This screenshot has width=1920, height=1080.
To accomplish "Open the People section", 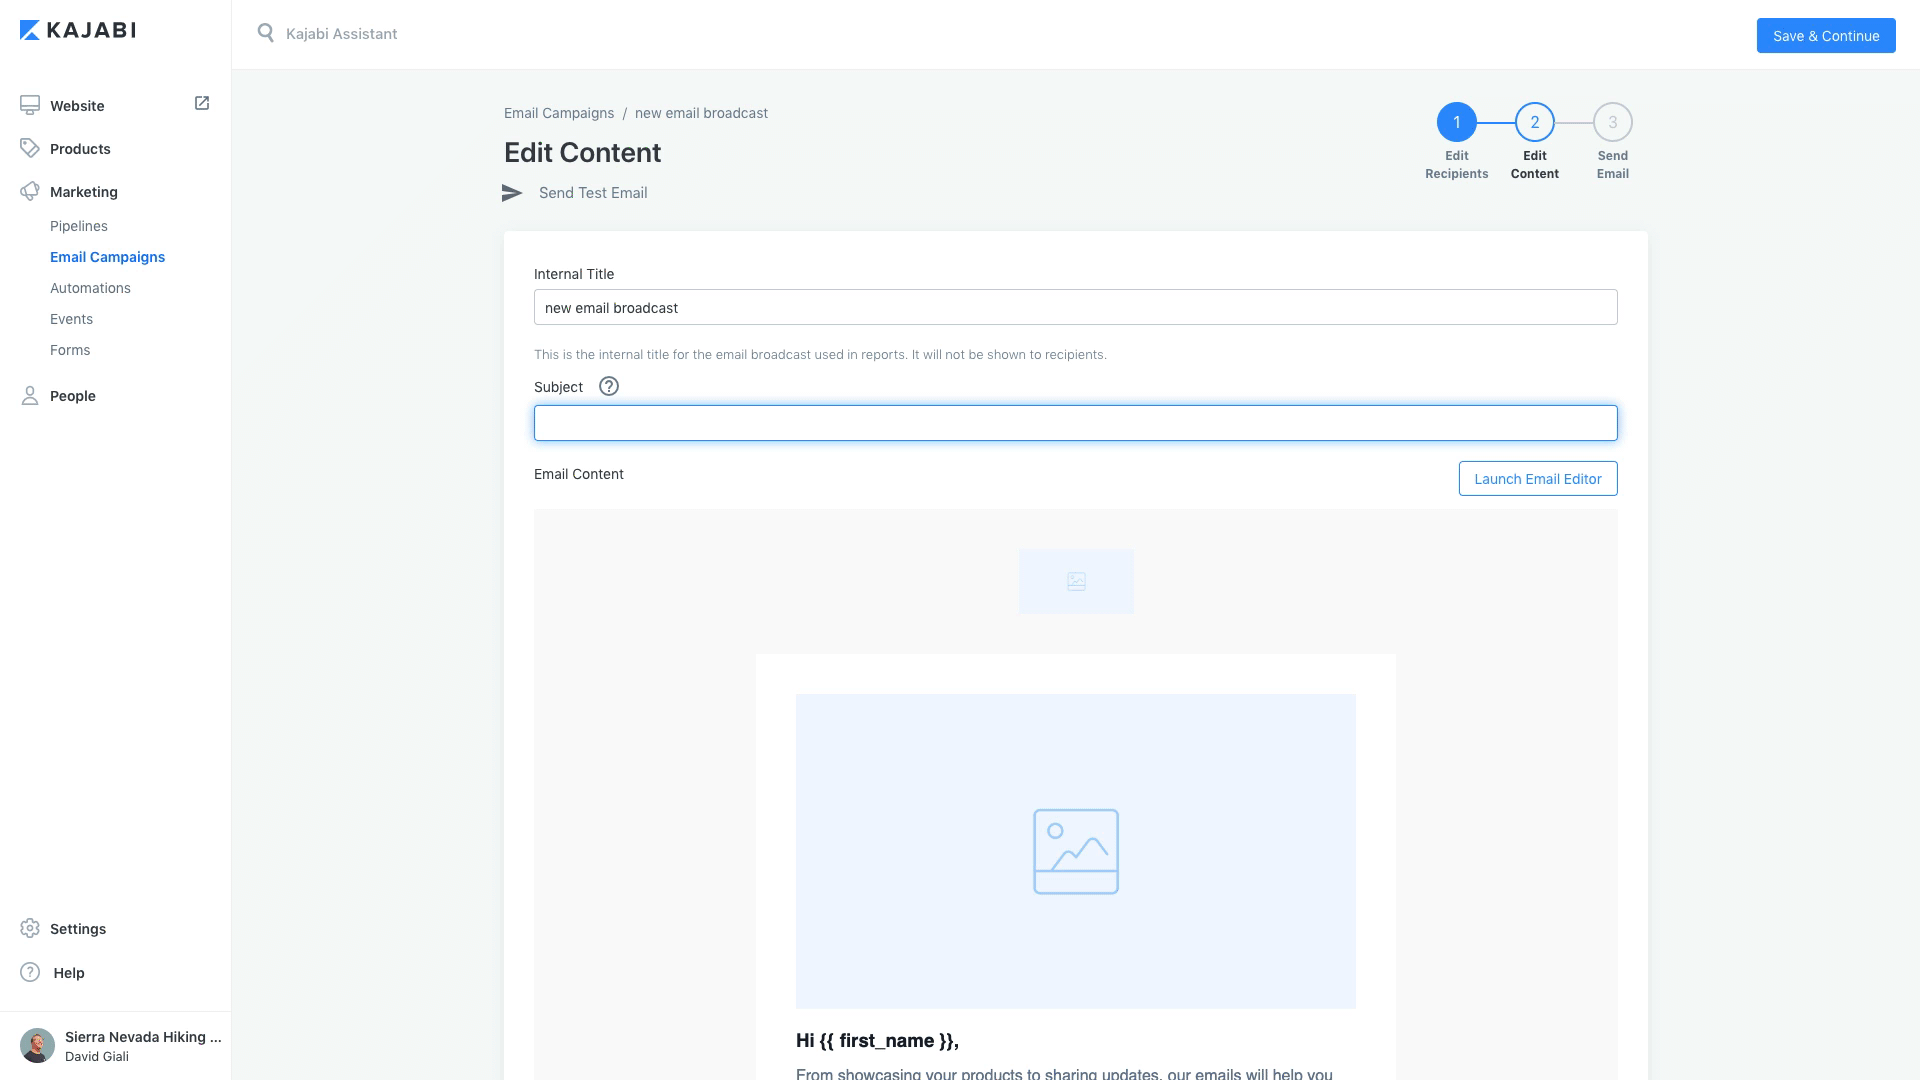I will pos(73,395).
